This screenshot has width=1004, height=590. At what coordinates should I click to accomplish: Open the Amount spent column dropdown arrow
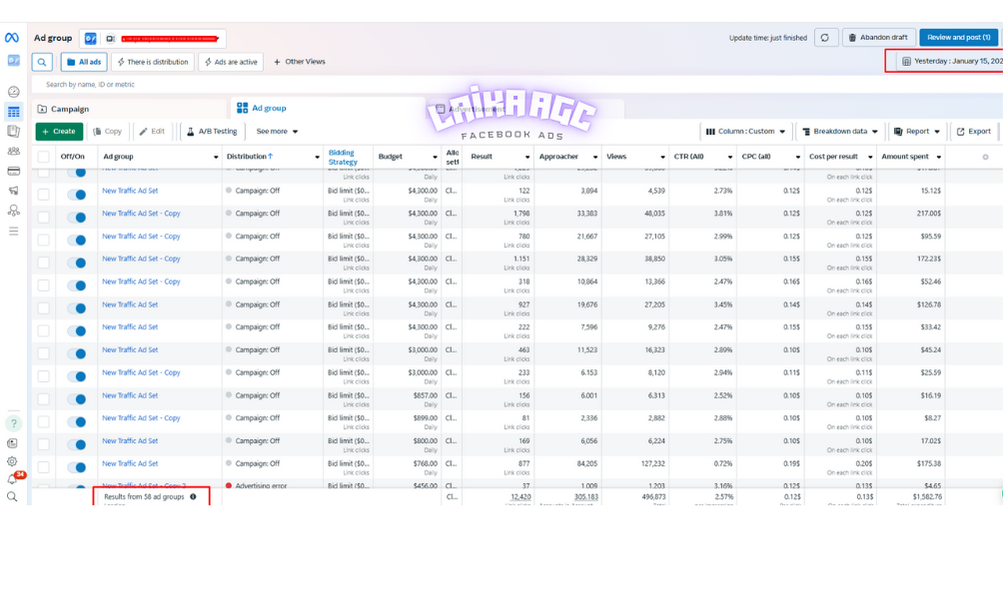tap(939, 157)
